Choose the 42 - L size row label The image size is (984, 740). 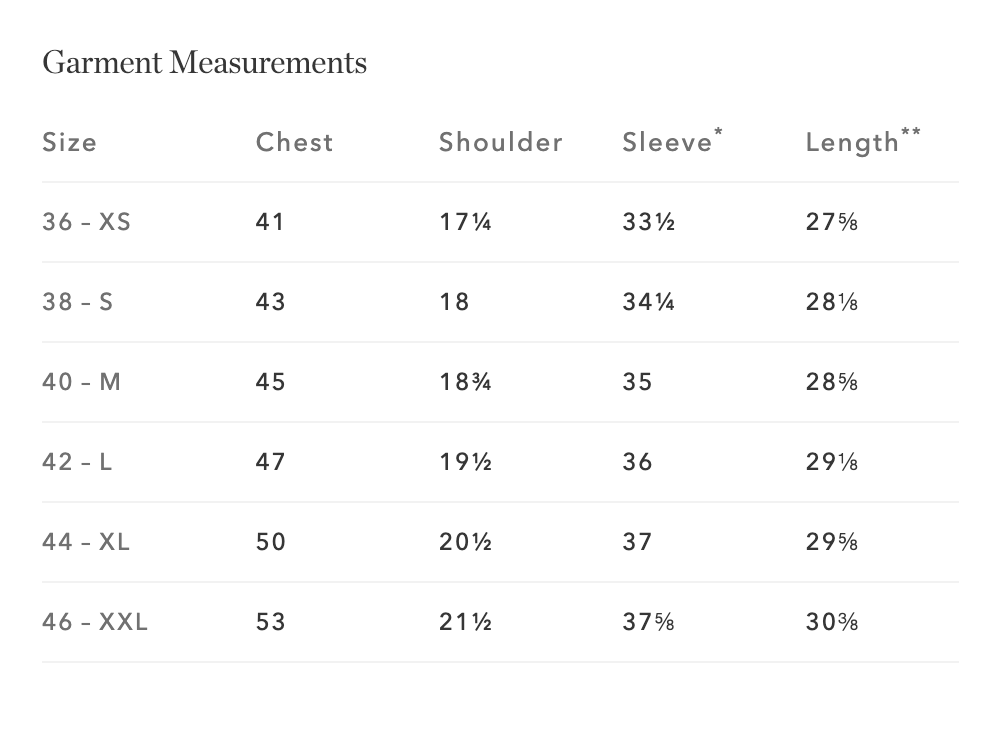click(77, 462)
